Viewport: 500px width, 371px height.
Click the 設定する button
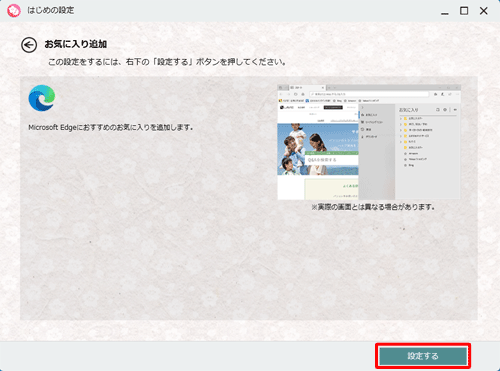[423, 356]
